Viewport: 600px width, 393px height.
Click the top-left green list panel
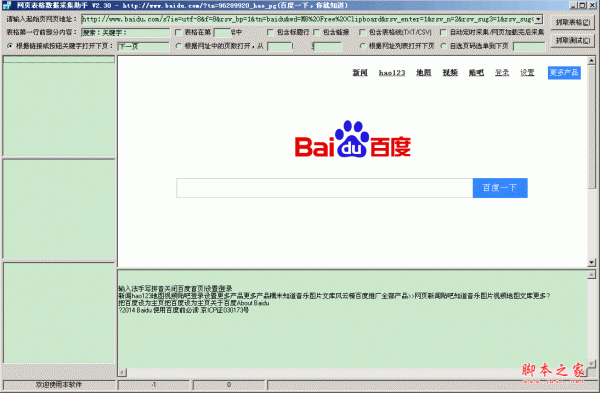coord(59,106)
